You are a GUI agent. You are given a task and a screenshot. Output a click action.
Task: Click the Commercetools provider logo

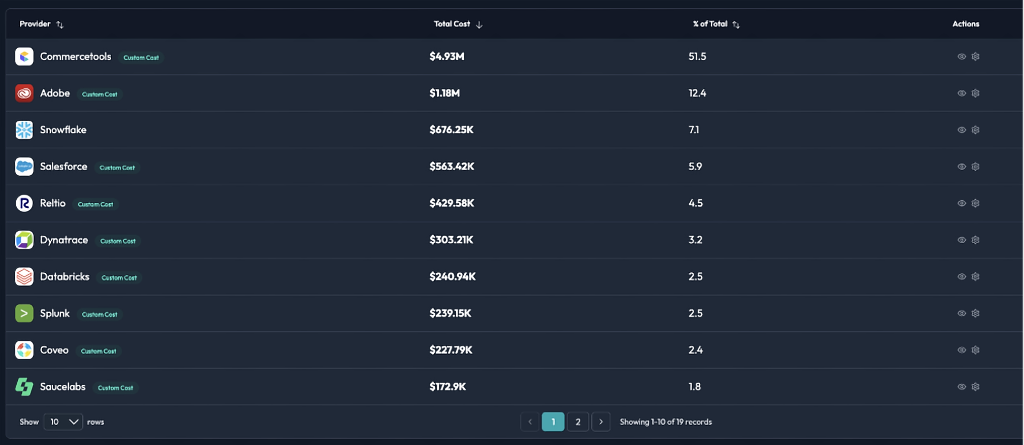click(24, 57)
